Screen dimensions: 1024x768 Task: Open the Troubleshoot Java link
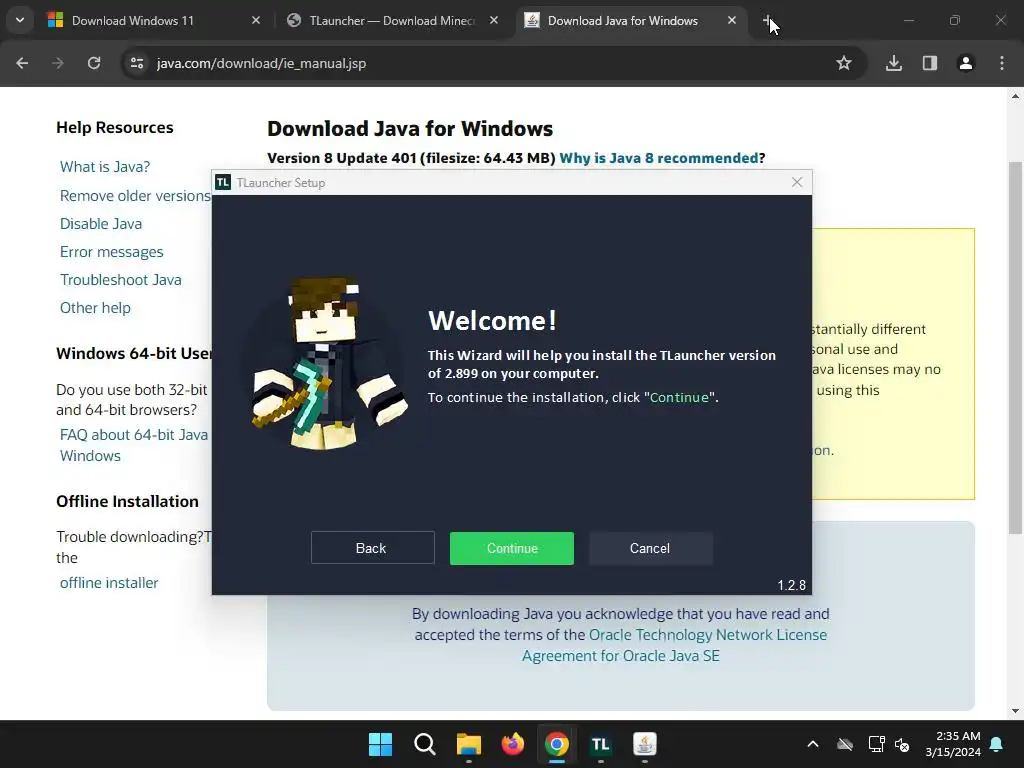(x=121, y=280)
